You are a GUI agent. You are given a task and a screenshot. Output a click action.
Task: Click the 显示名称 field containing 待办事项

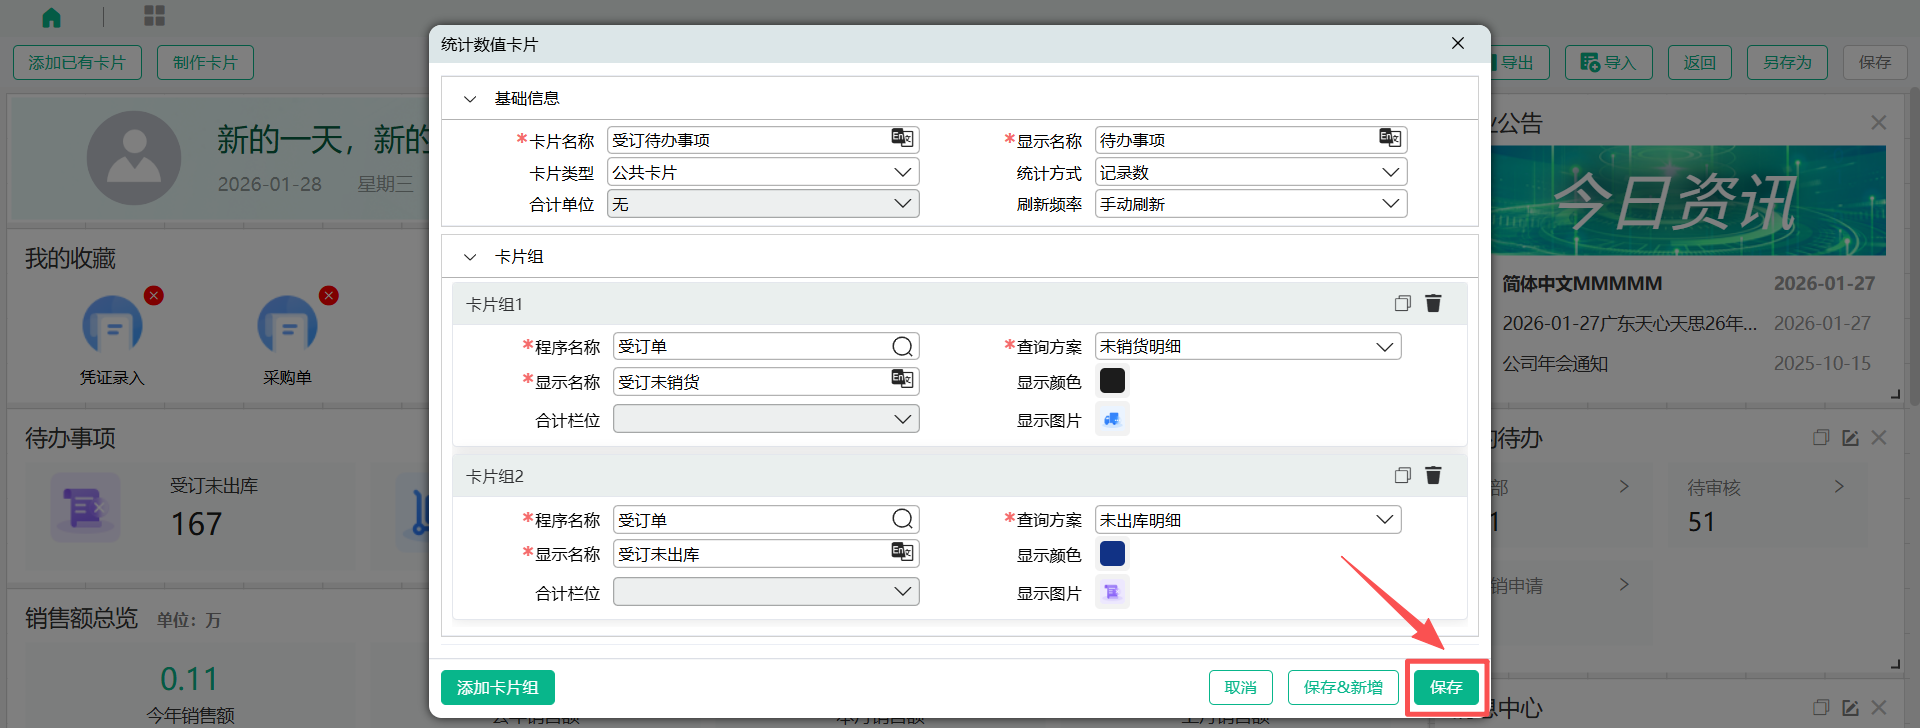[x=1236, y=140]
